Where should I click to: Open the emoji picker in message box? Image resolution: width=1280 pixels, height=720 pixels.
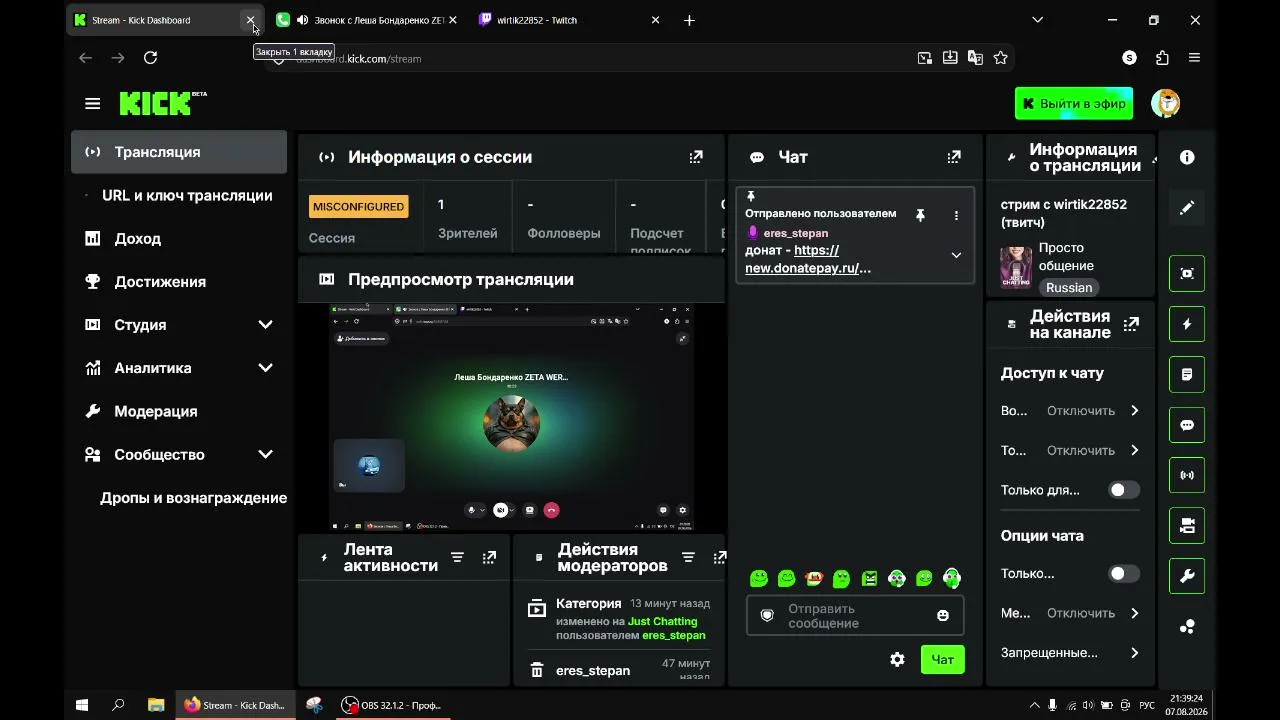[943, 616]
